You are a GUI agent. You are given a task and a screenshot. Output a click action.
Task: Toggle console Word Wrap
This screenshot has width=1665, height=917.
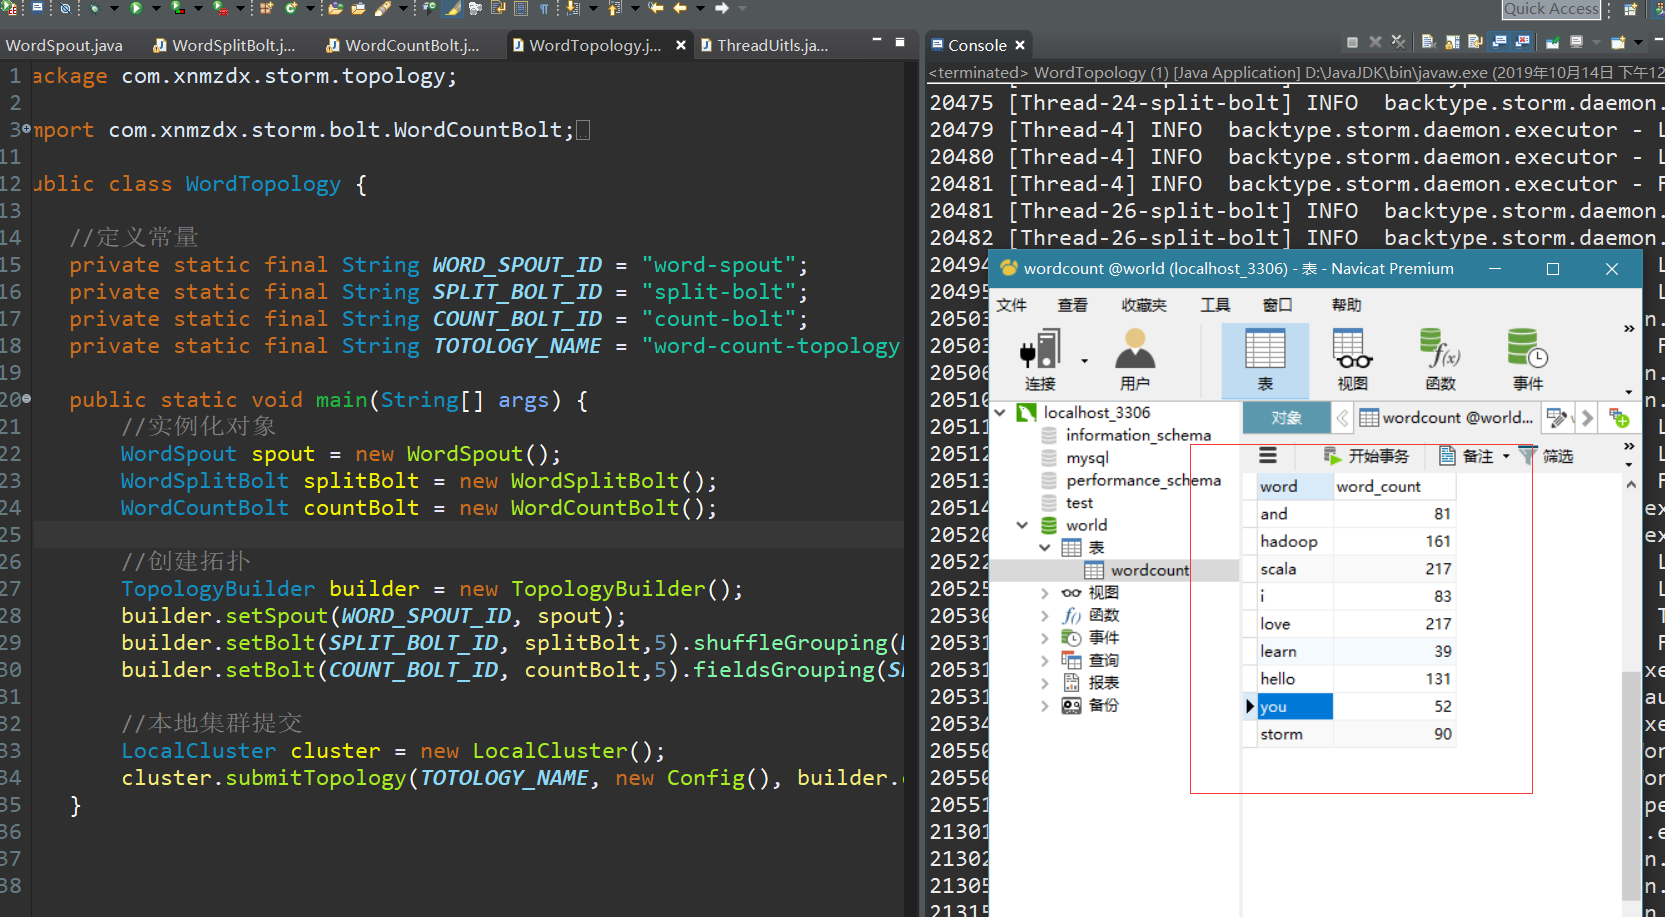(1475, 42)
